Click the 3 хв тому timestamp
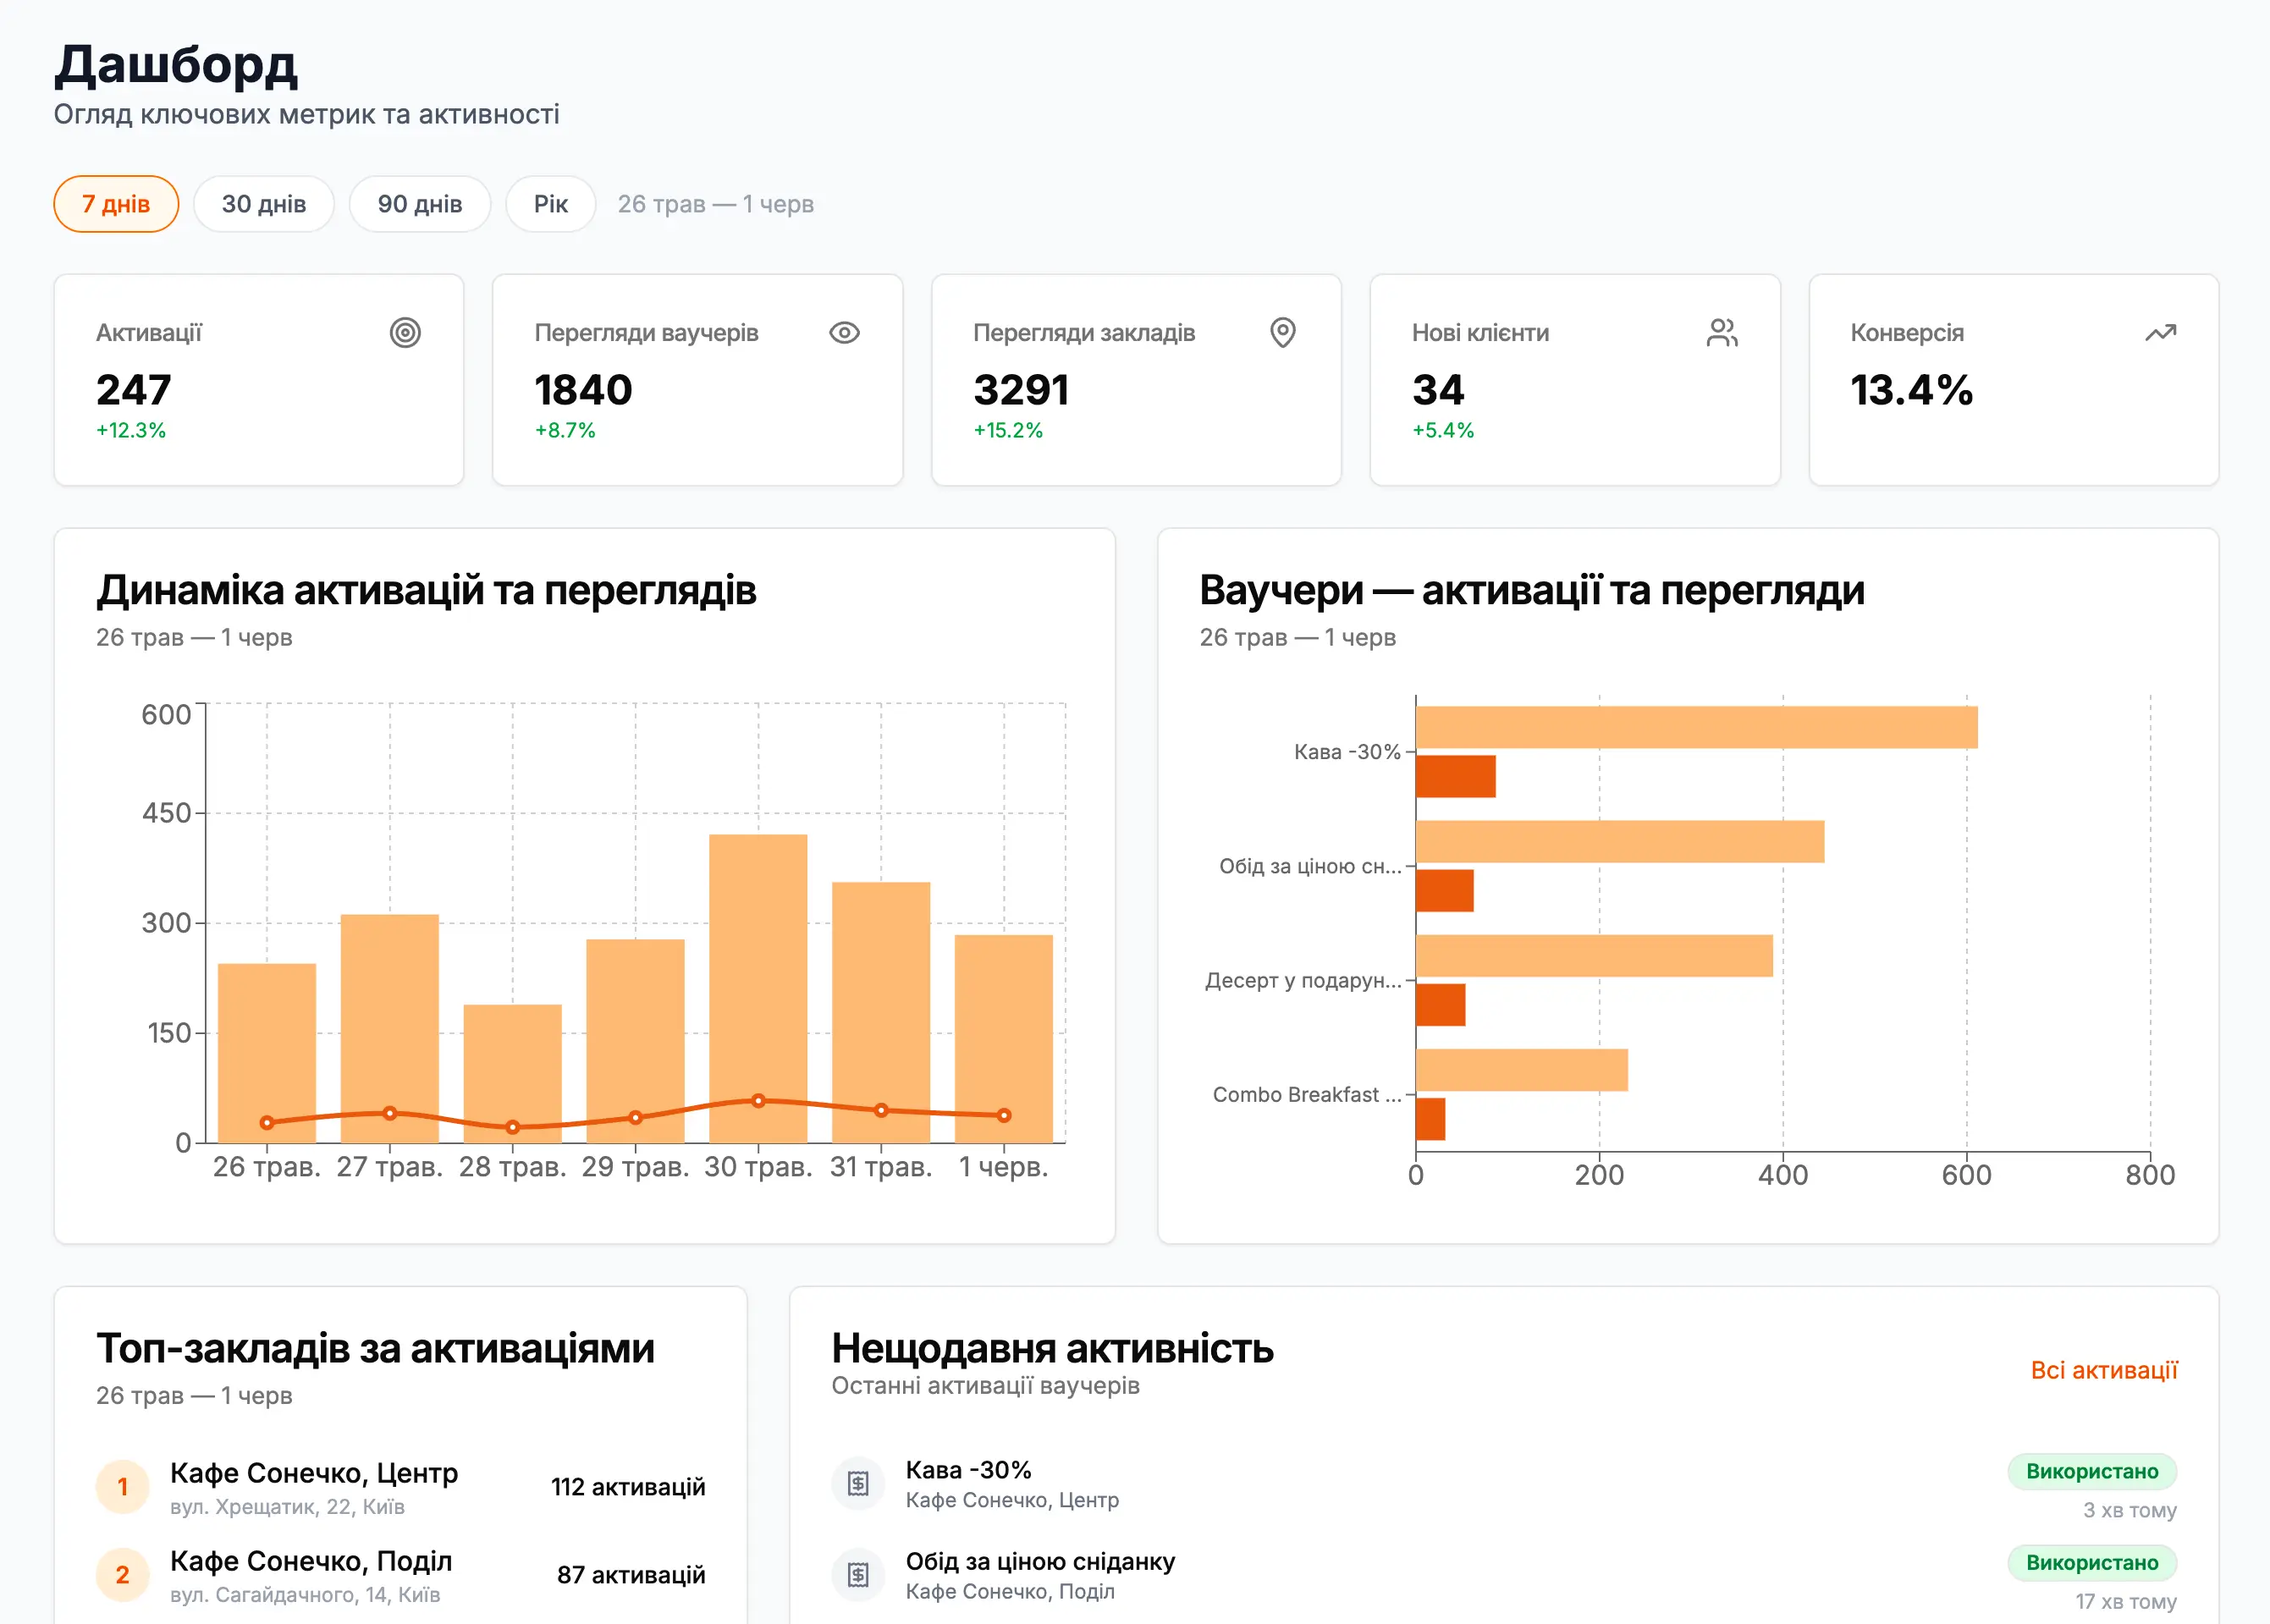 [x=2130, y=1510]
